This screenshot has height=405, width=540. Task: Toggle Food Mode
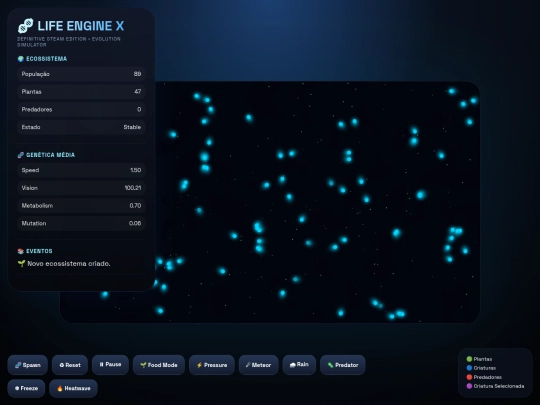coord(159,365)
